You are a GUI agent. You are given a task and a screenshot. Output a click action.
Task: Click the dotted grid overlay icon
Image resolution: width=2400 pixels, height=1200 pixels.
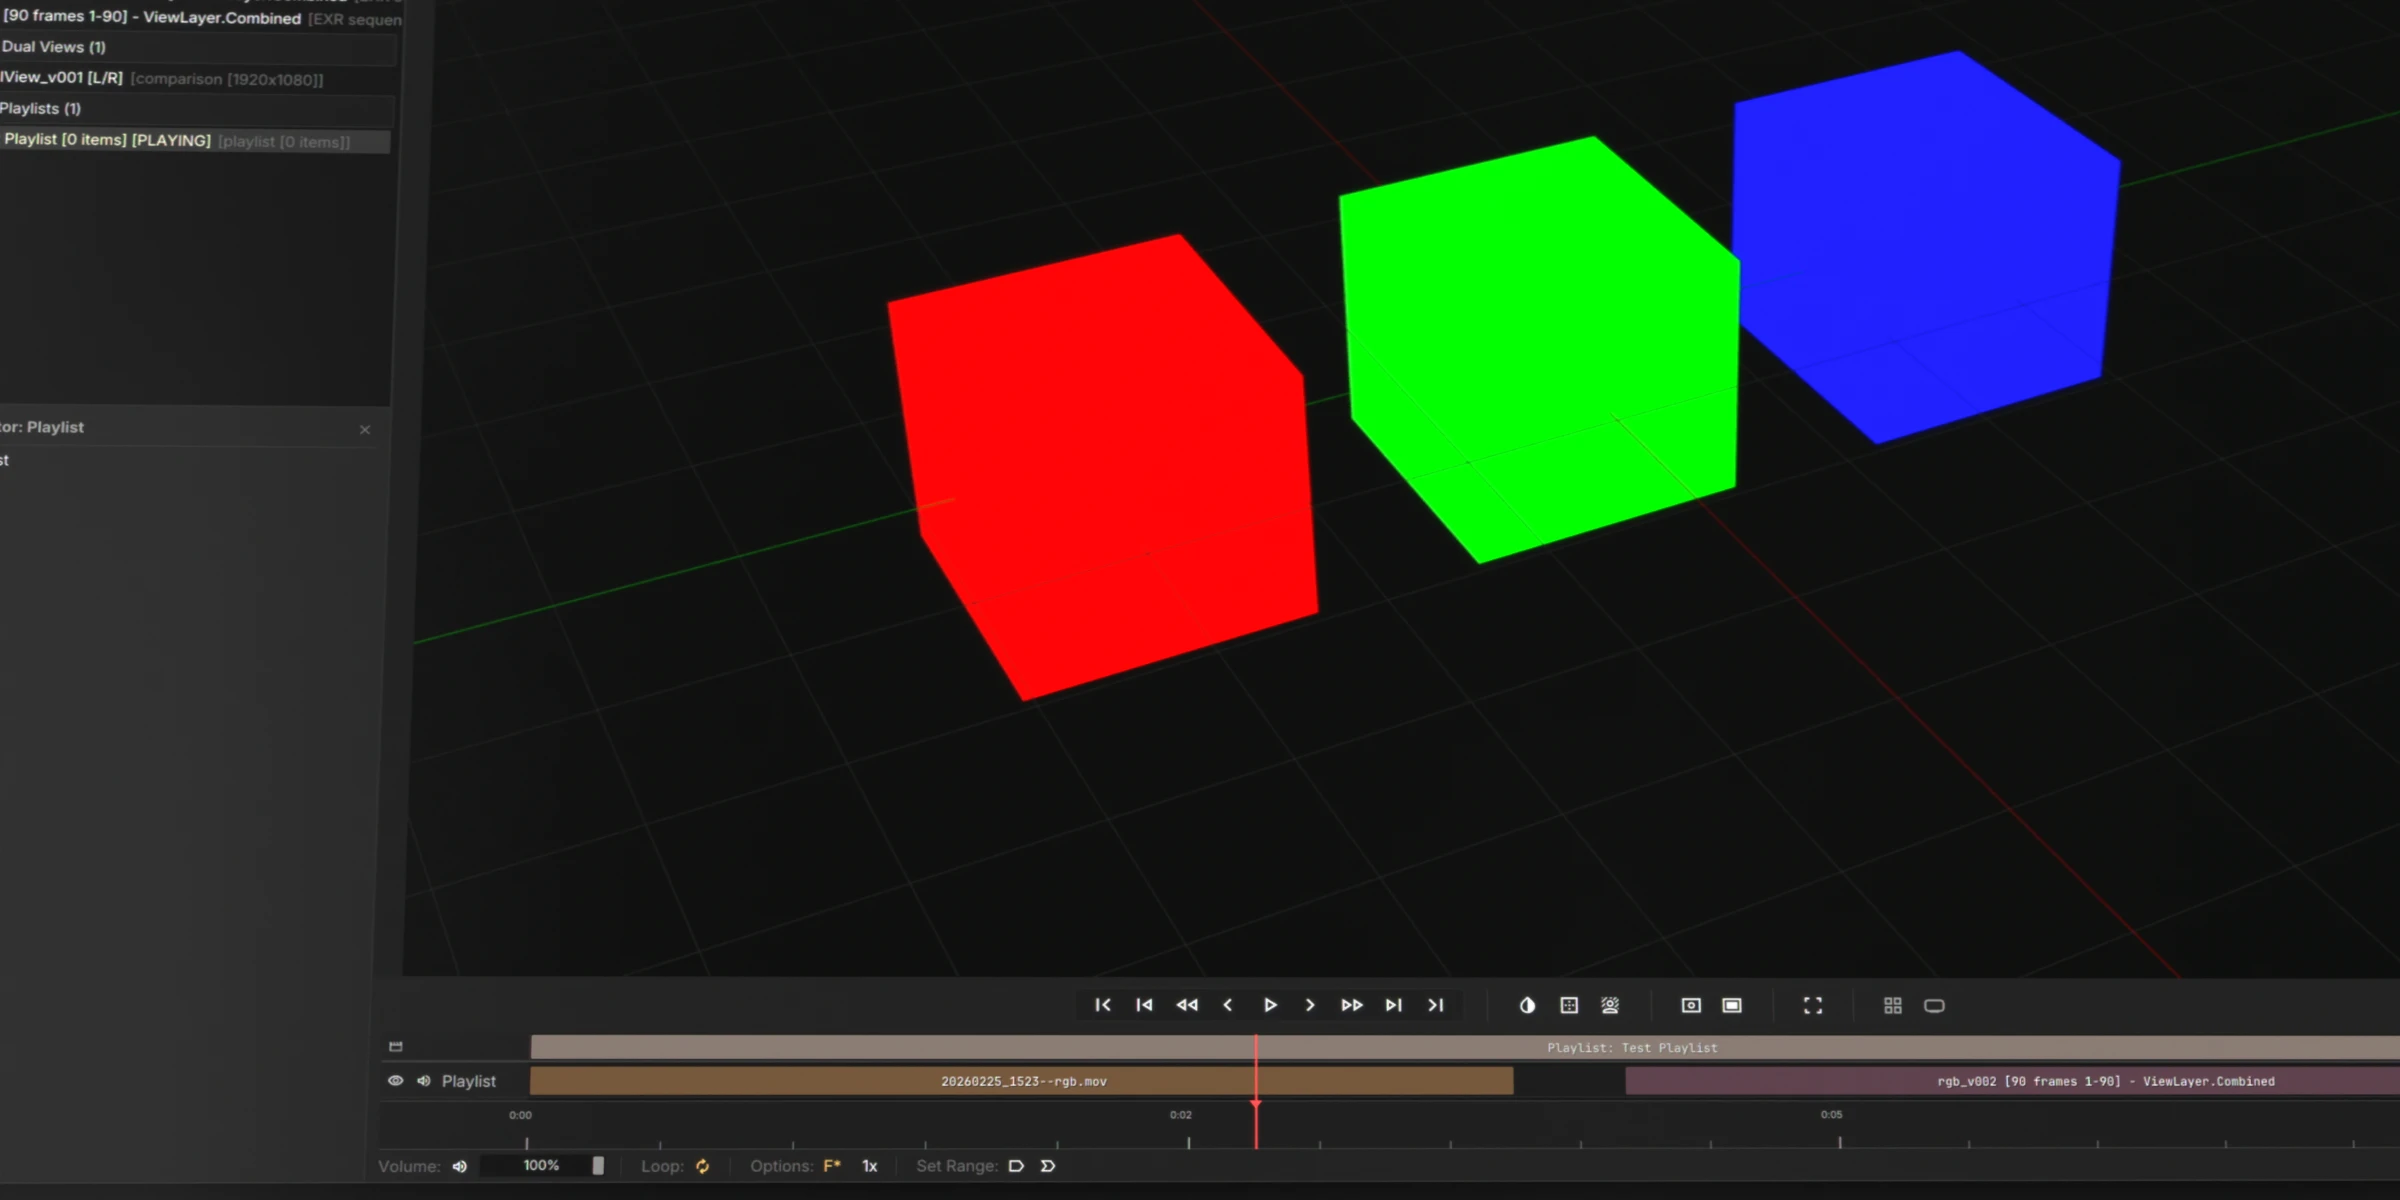[1569, 1005]
